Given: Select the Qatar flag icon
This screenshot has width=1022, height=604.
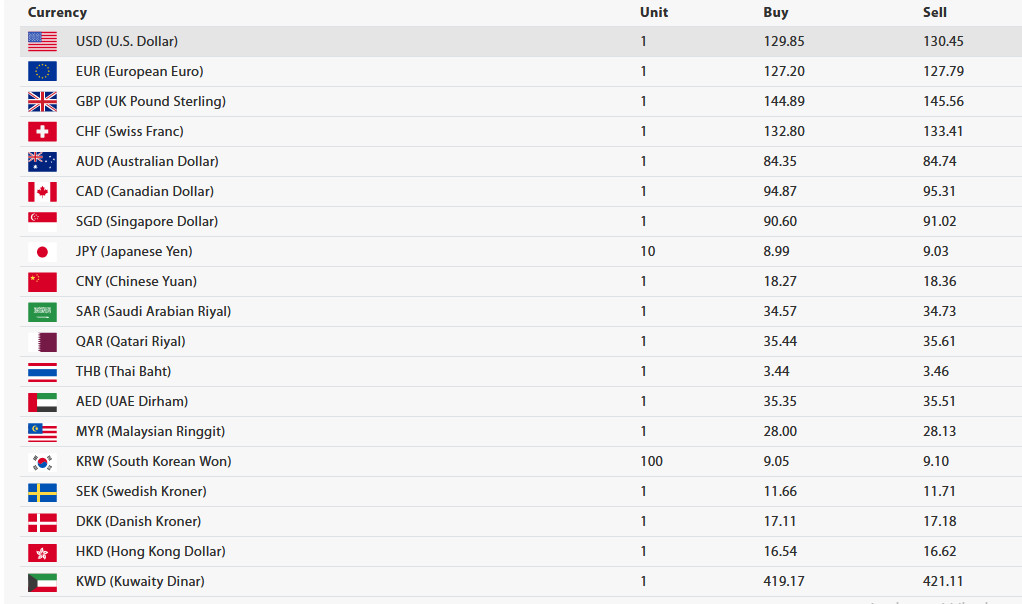Looking at the screenshot, I should (x=42, y=341).
